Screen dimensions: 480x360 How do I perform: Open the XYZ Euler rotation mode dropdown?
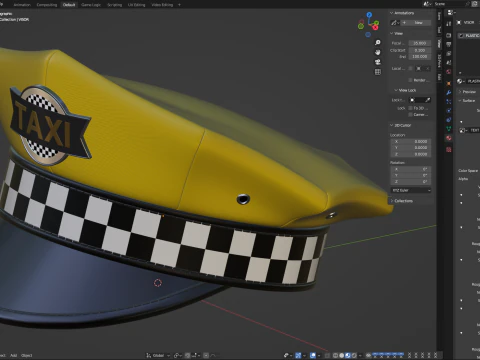(411, 190)
